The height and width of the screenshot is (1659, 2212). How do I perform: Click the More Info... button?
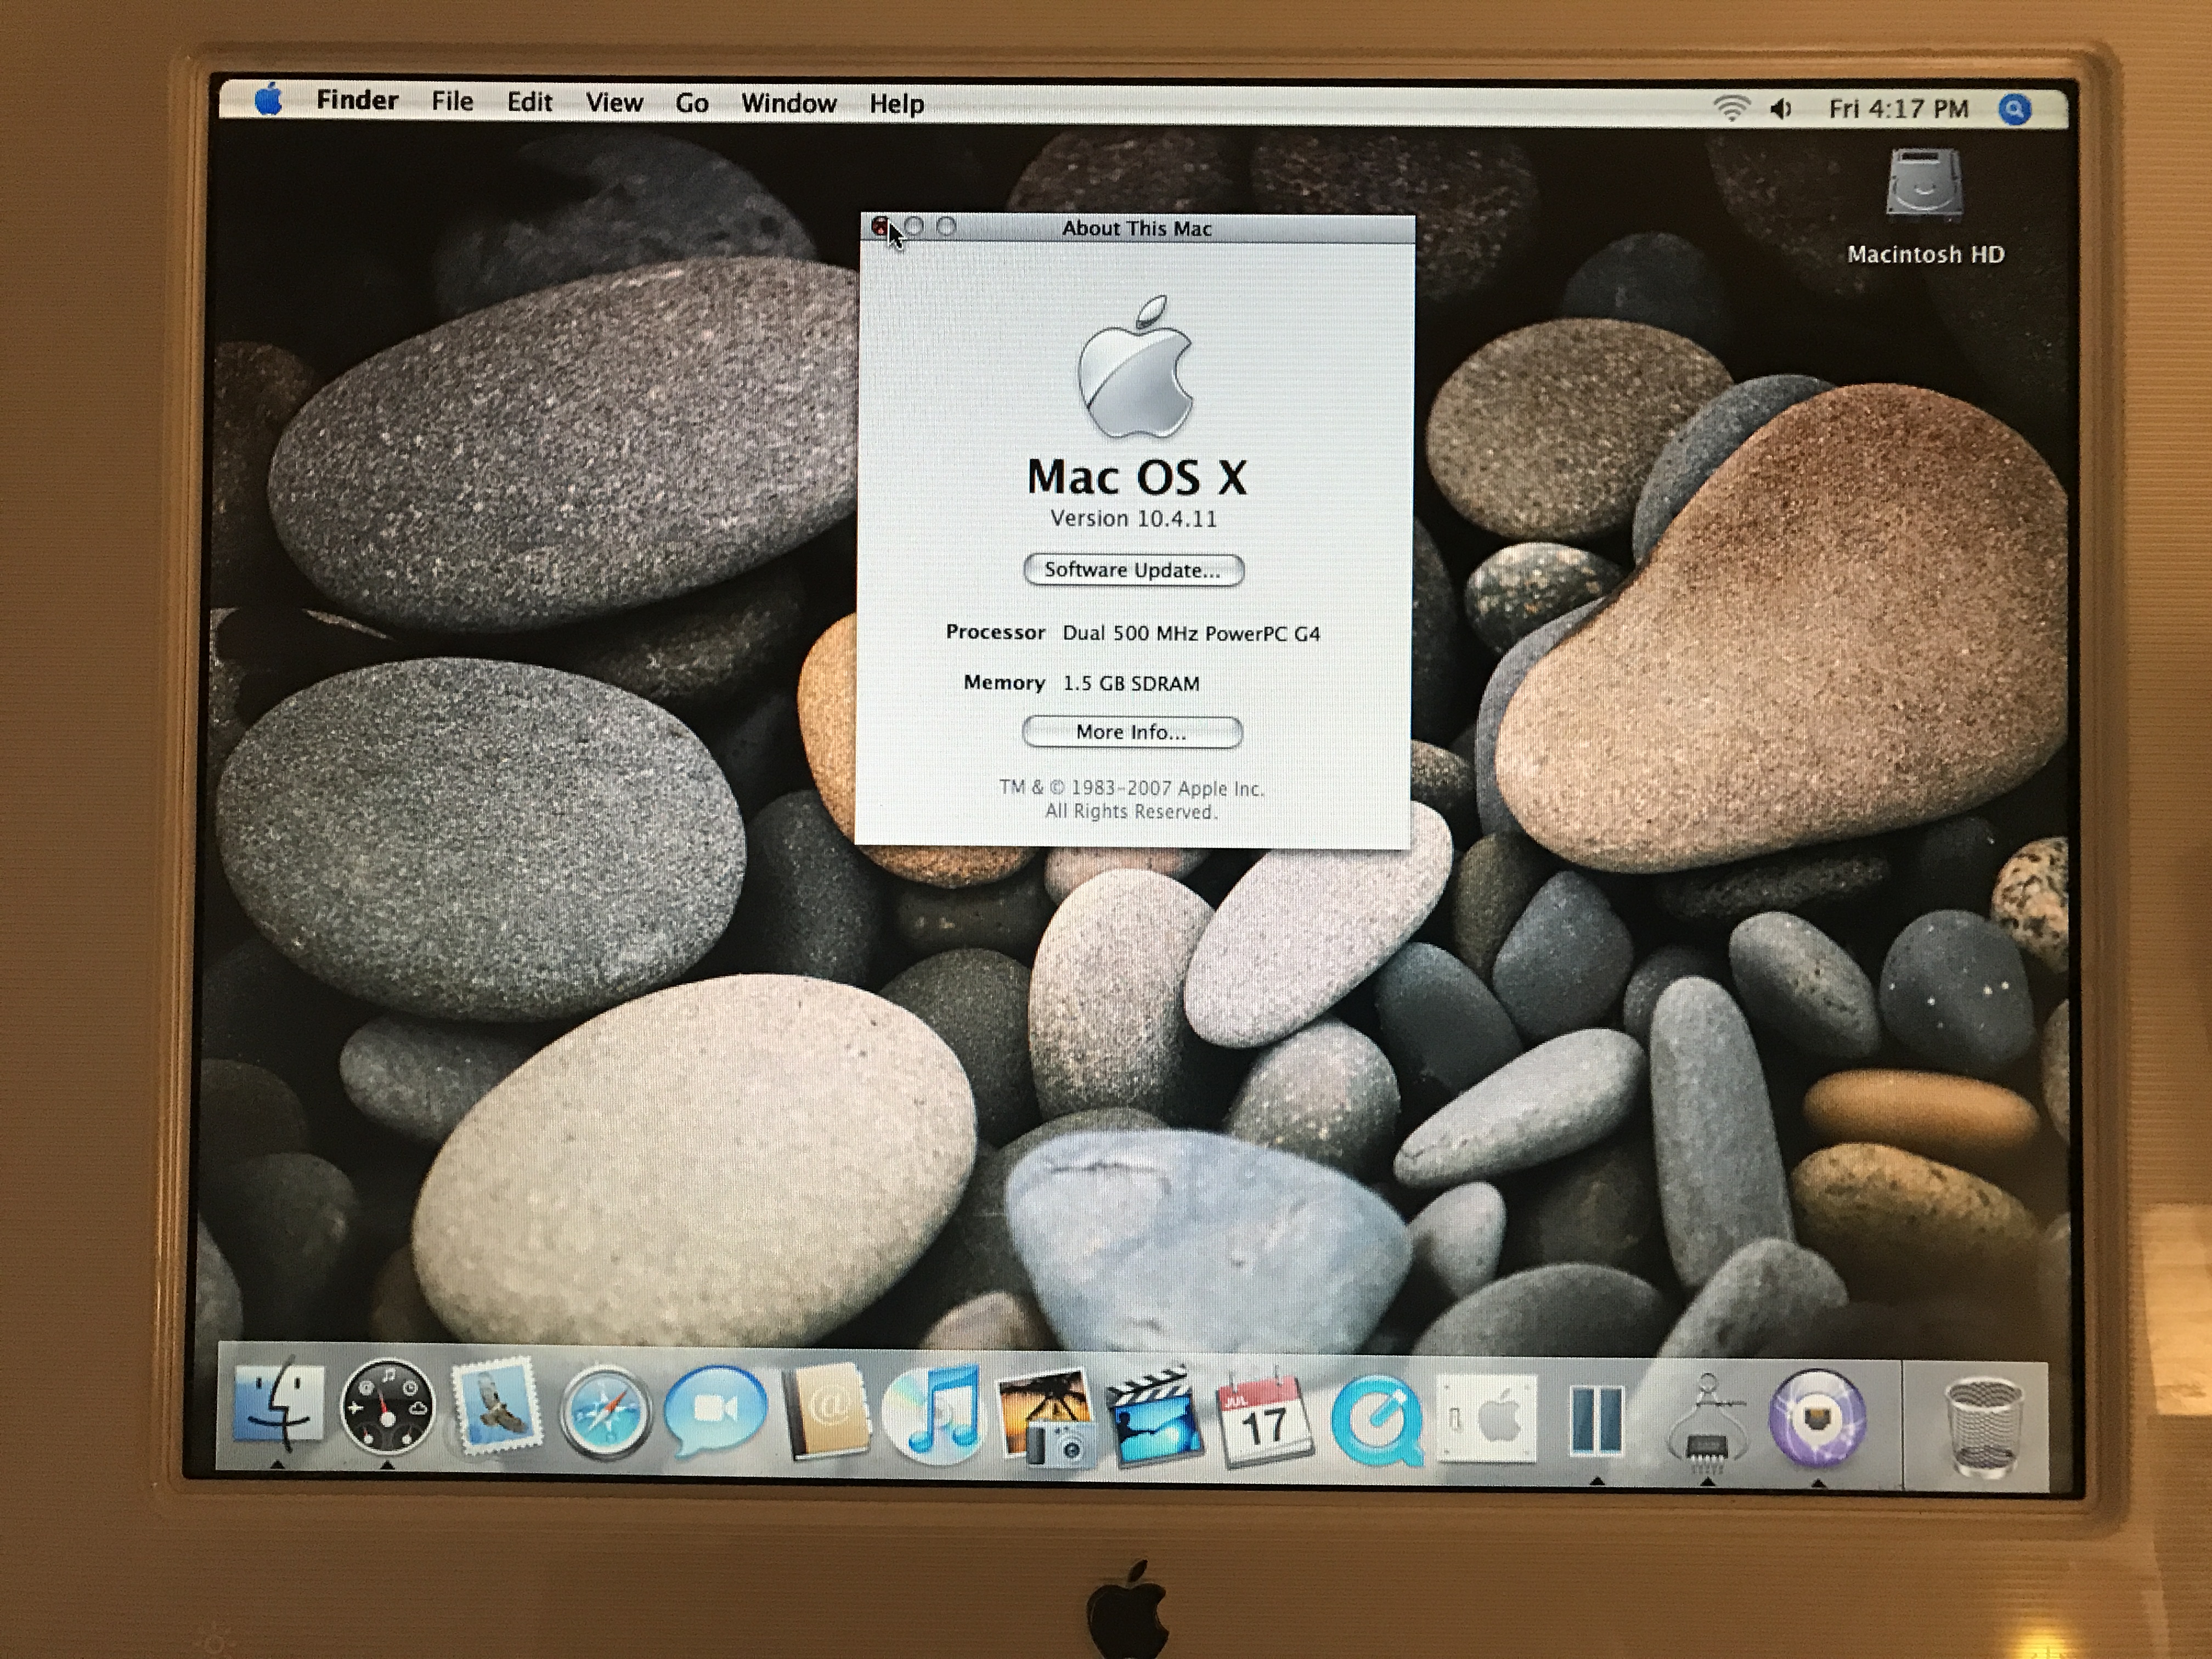click(1132, 732)
